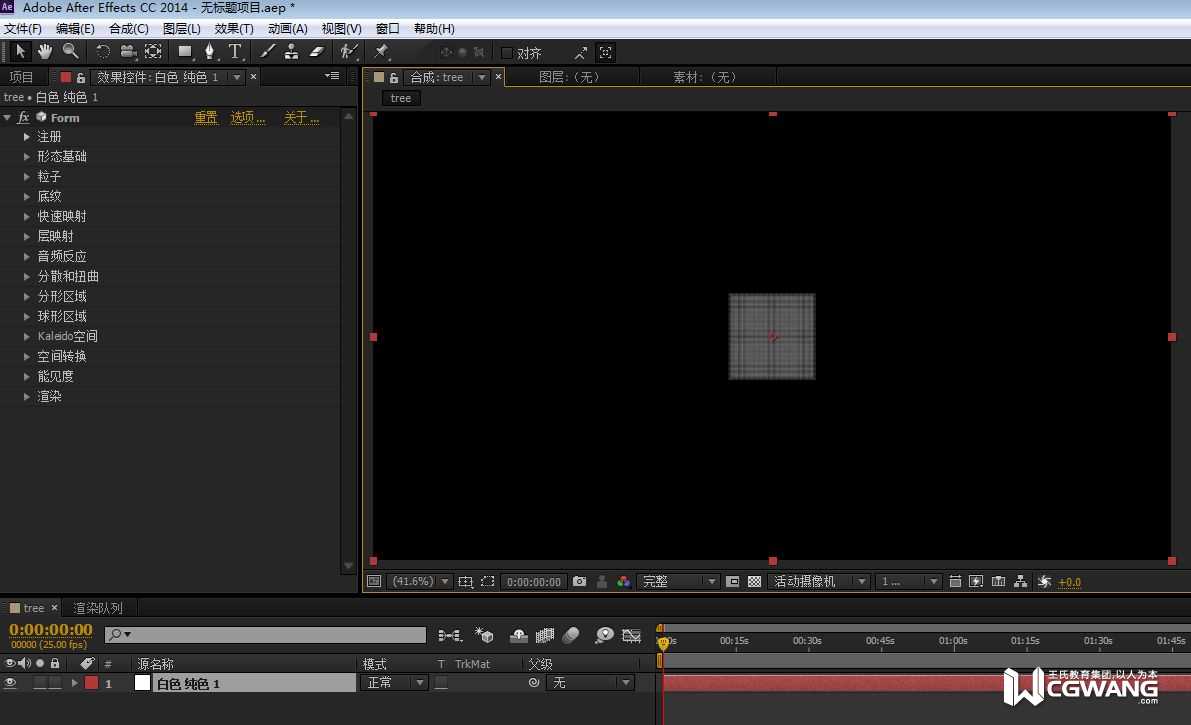Viewport: 1191px width, 725px height.
Task: Select the Rectangle shape tool
Action: 185,52
